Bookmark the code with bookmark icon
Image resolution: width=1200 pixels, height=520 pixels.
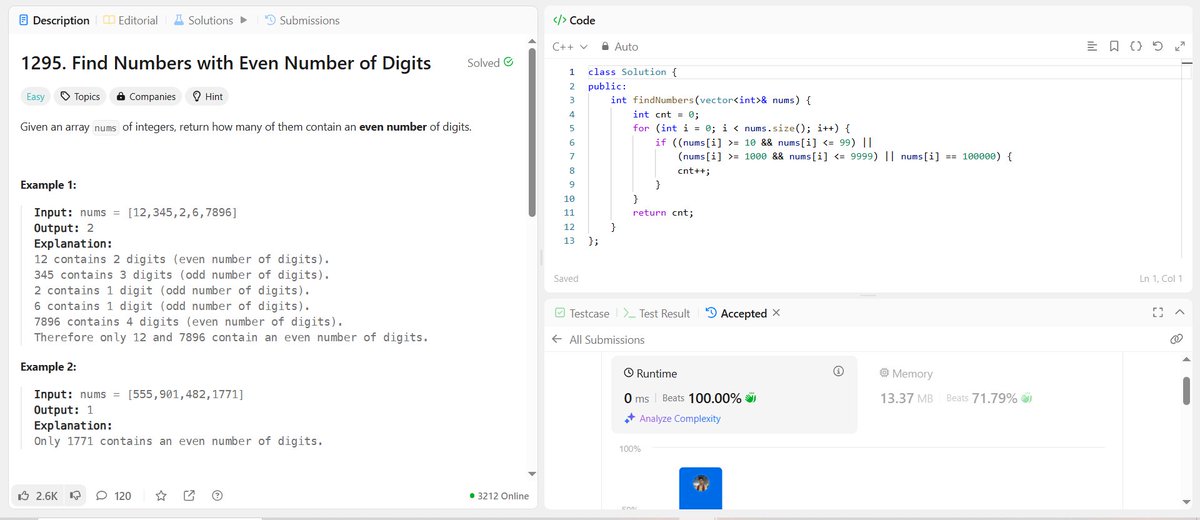(x=1114, y=46)
